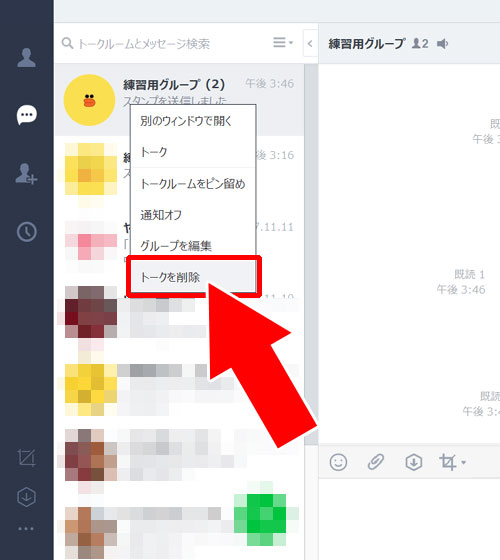This screenshot has height=560, width=500.
Task: Open the 練習用グループ (2) chat row title
Action: (x=174, y=85)
